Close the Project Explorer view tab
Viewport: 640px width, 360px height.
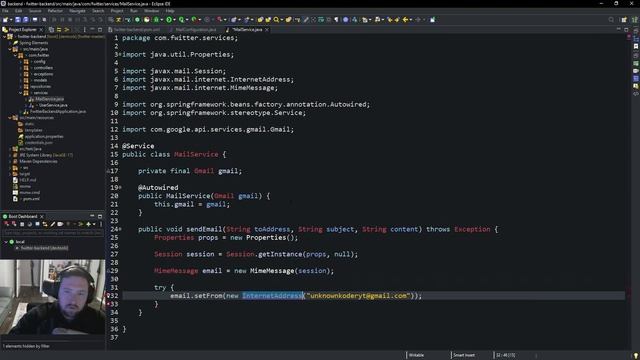coord(41,29)
